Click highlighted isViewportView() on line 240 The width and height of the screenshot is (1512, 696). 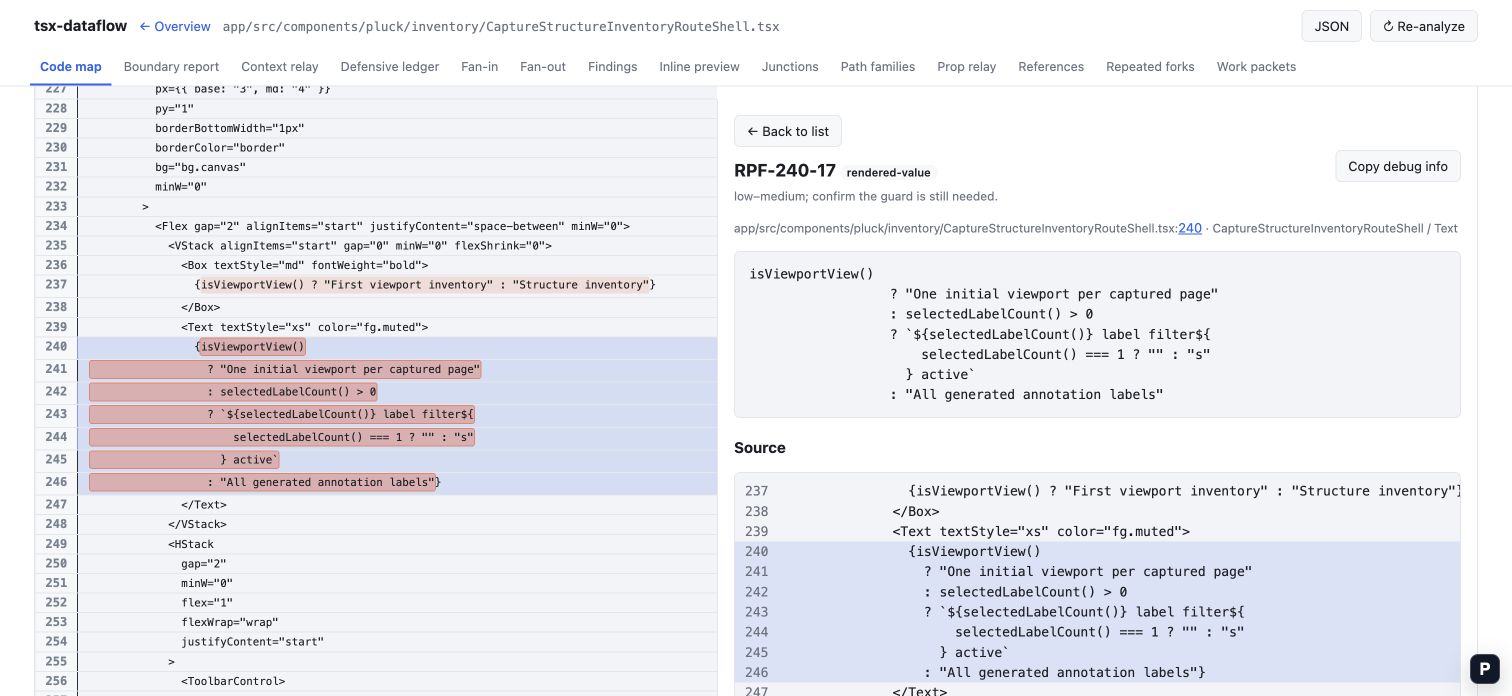pos(253,347)
